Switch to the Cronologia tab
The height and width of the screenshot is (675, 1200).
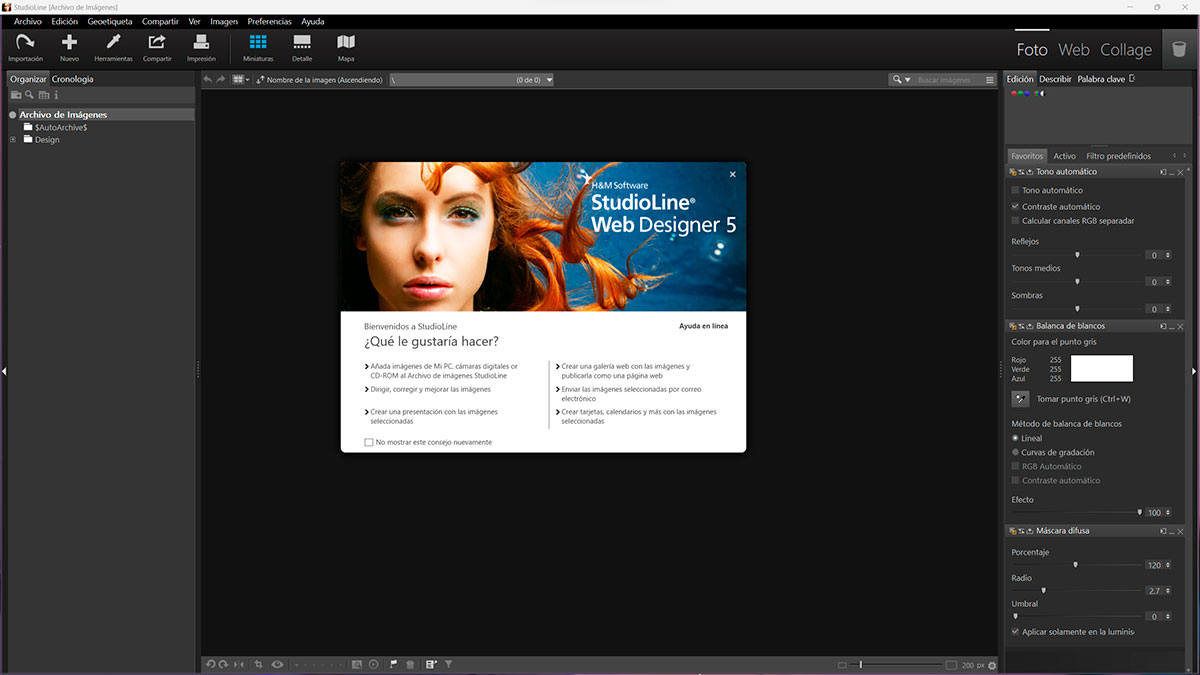(73, 79)
